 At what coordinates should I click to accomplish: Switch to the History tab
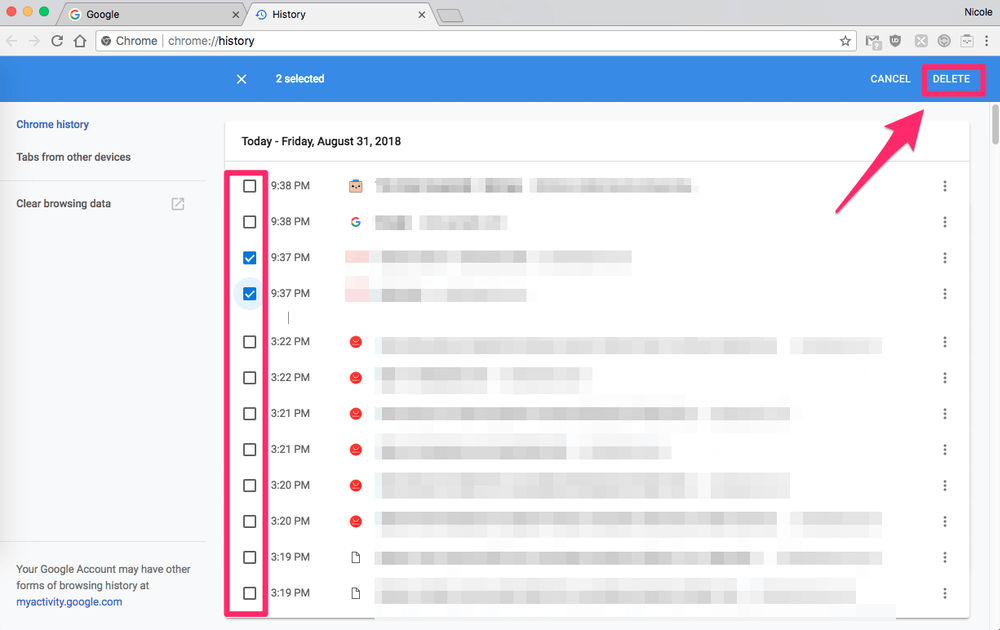pyautogui.click(x=339, y=15)
